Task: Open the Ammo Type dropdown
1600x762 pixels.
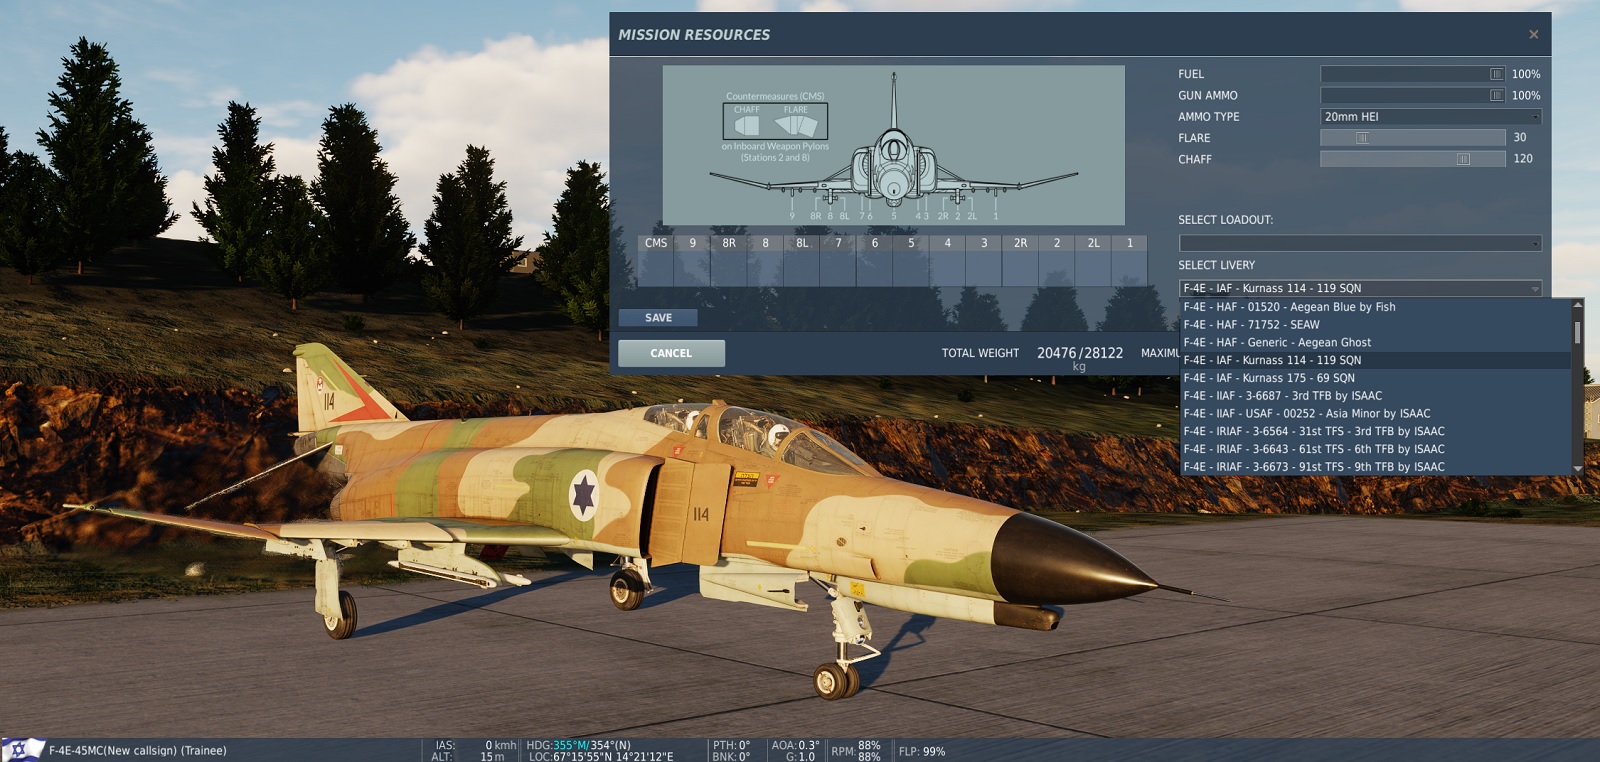Action: pos(1430,117)
